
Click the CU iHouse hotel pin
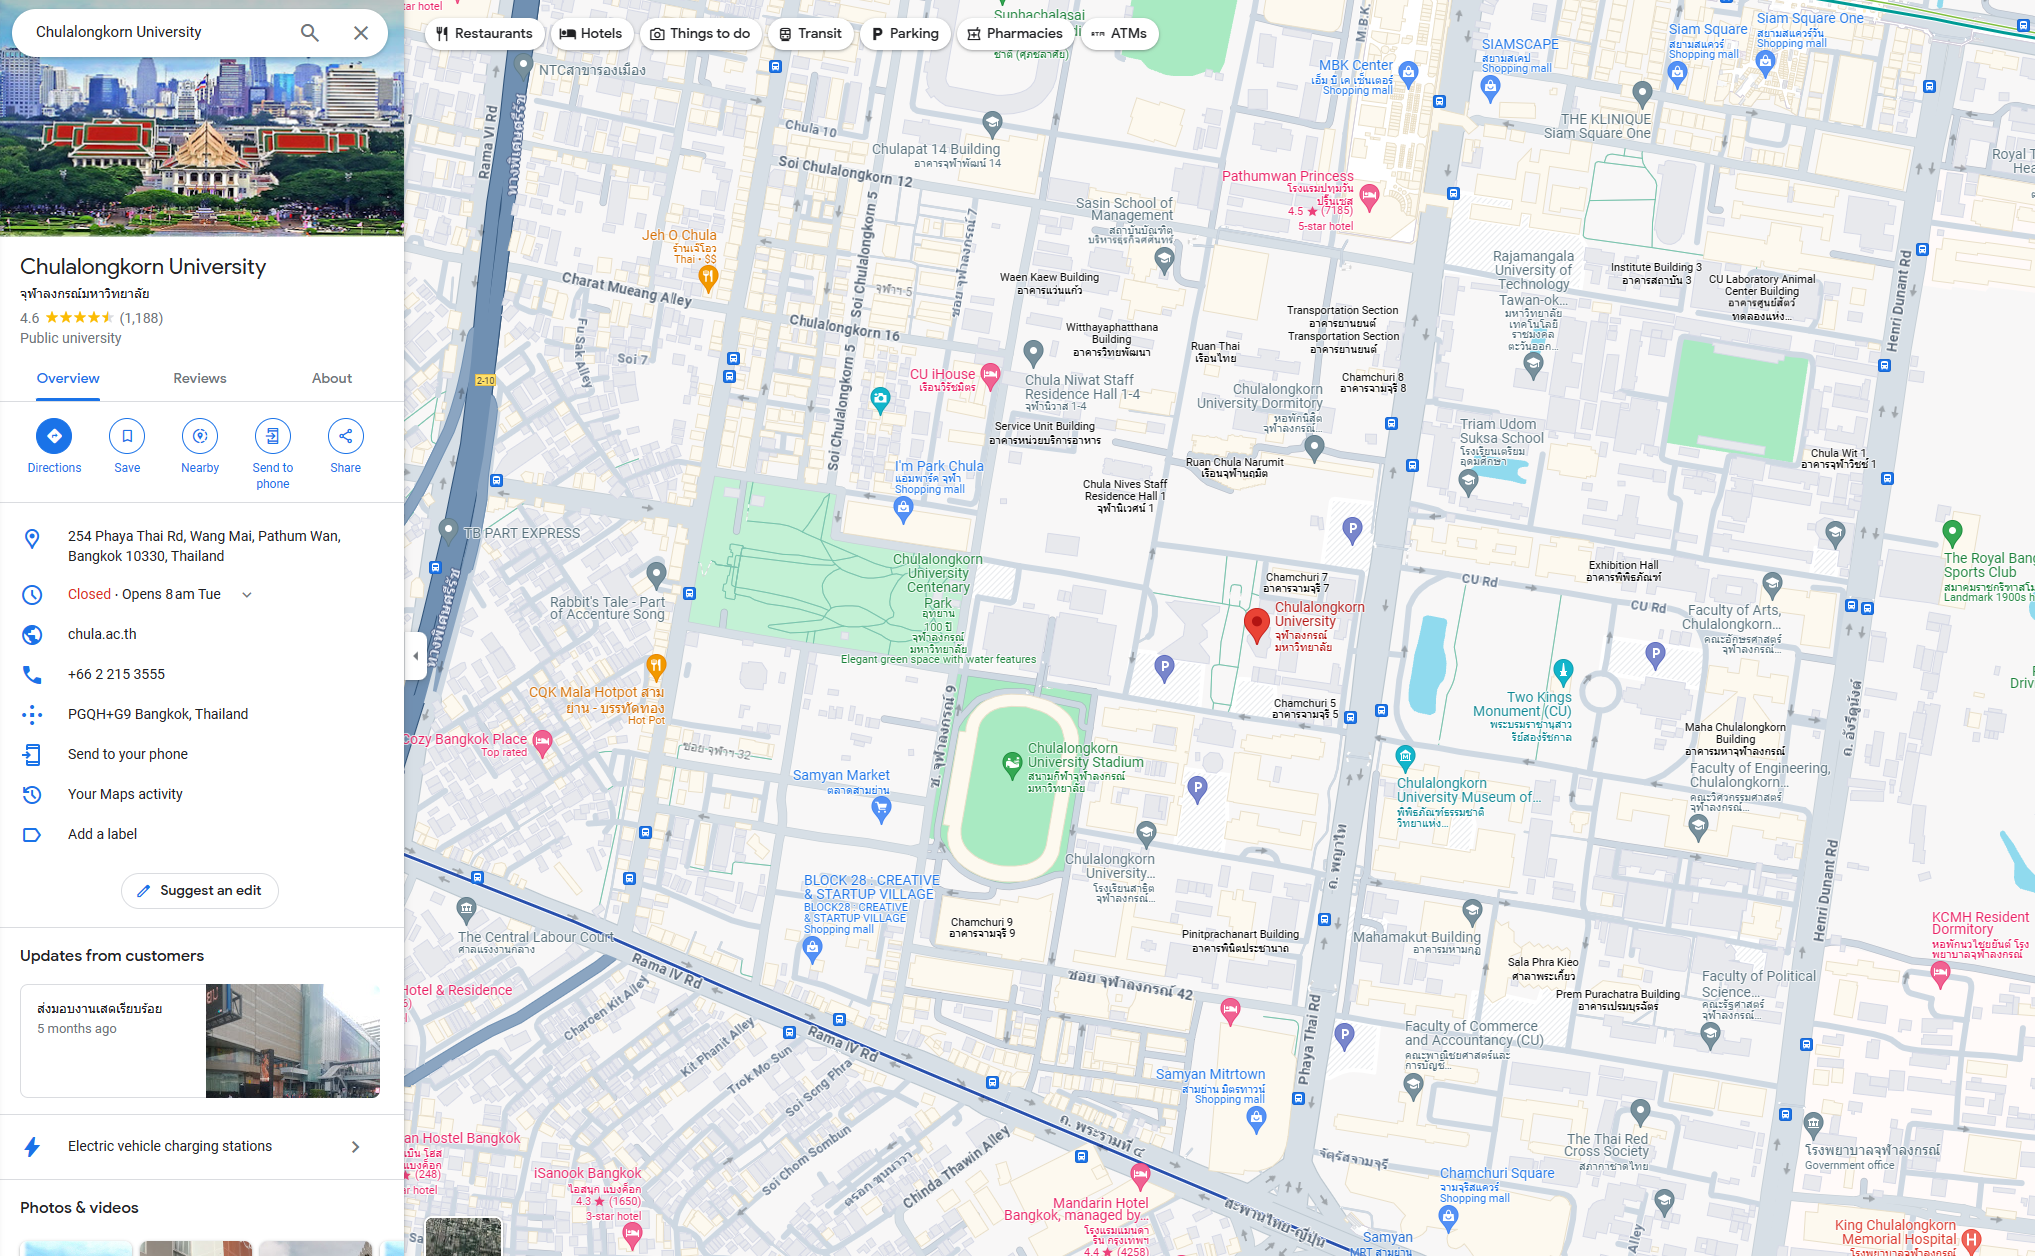click(x=990, y=376)
